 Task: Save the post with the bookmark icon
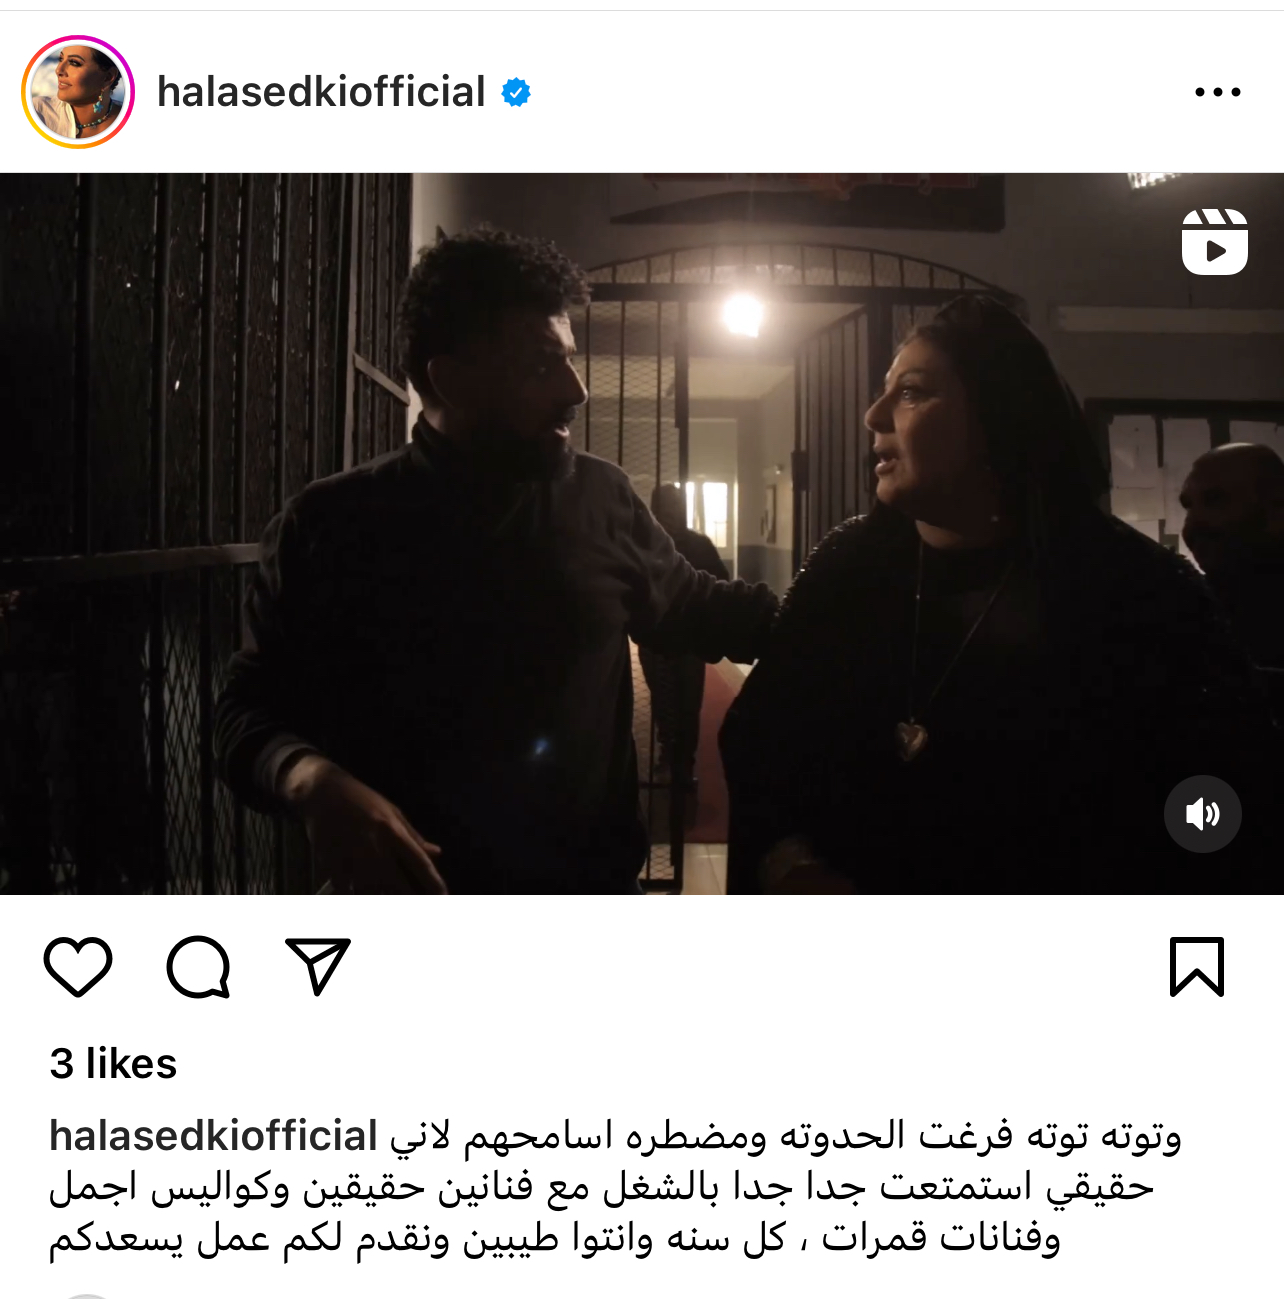point(1197,966)
